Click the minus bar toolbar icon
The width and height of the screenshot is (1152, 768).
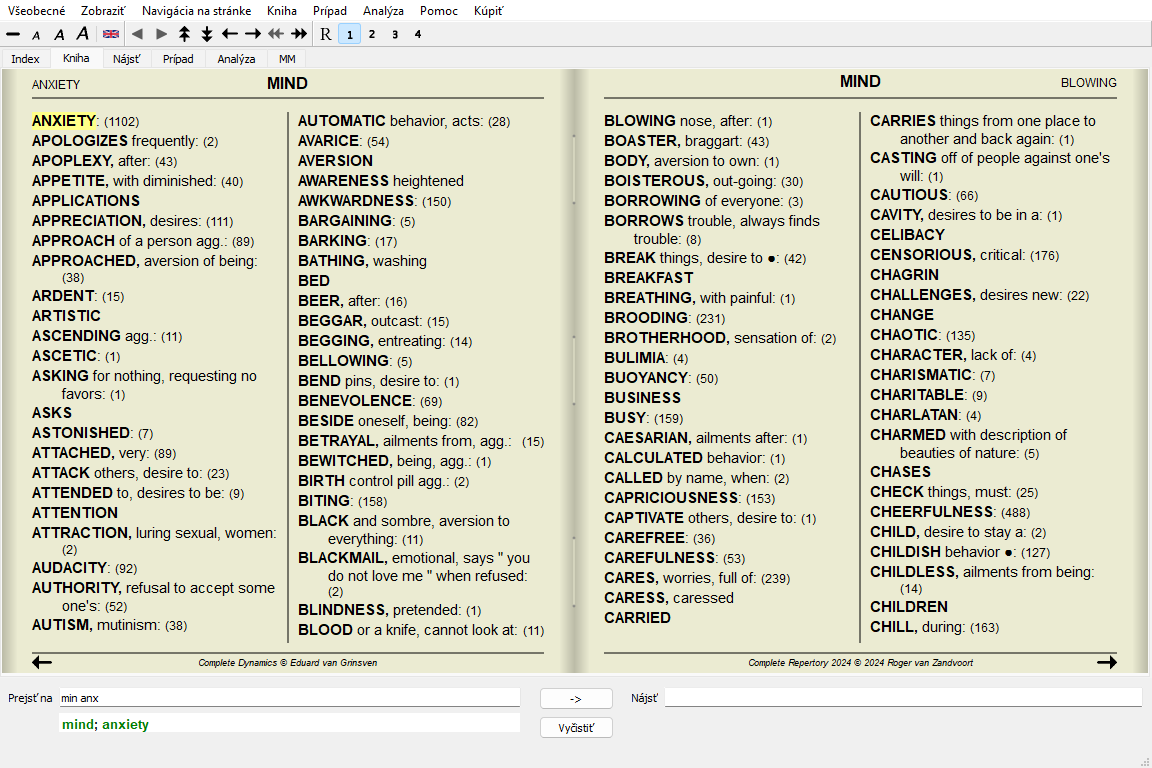pyautogui.click(x=13, y=34)
